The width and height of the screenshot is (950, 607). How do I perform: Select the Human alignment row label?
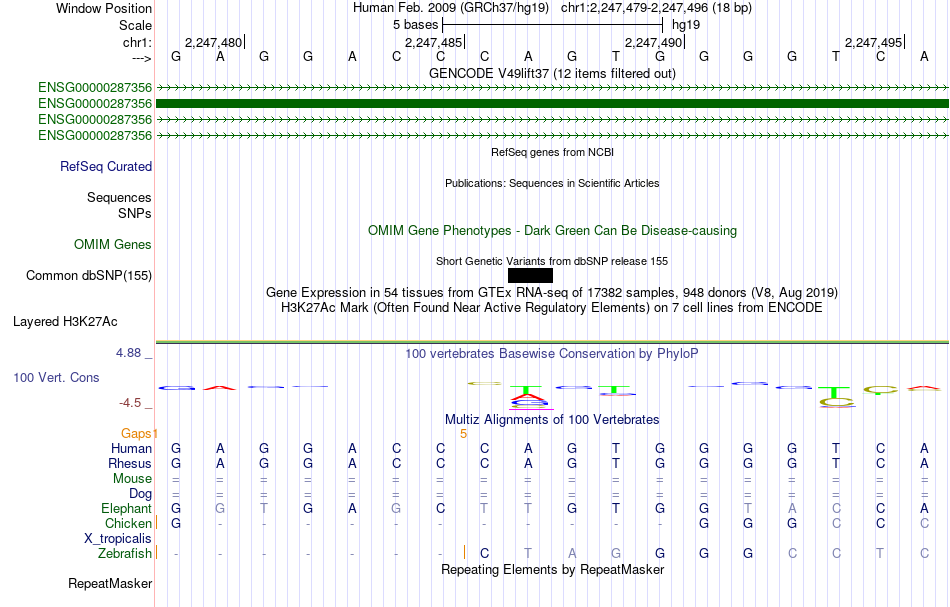tap(131, 449)
